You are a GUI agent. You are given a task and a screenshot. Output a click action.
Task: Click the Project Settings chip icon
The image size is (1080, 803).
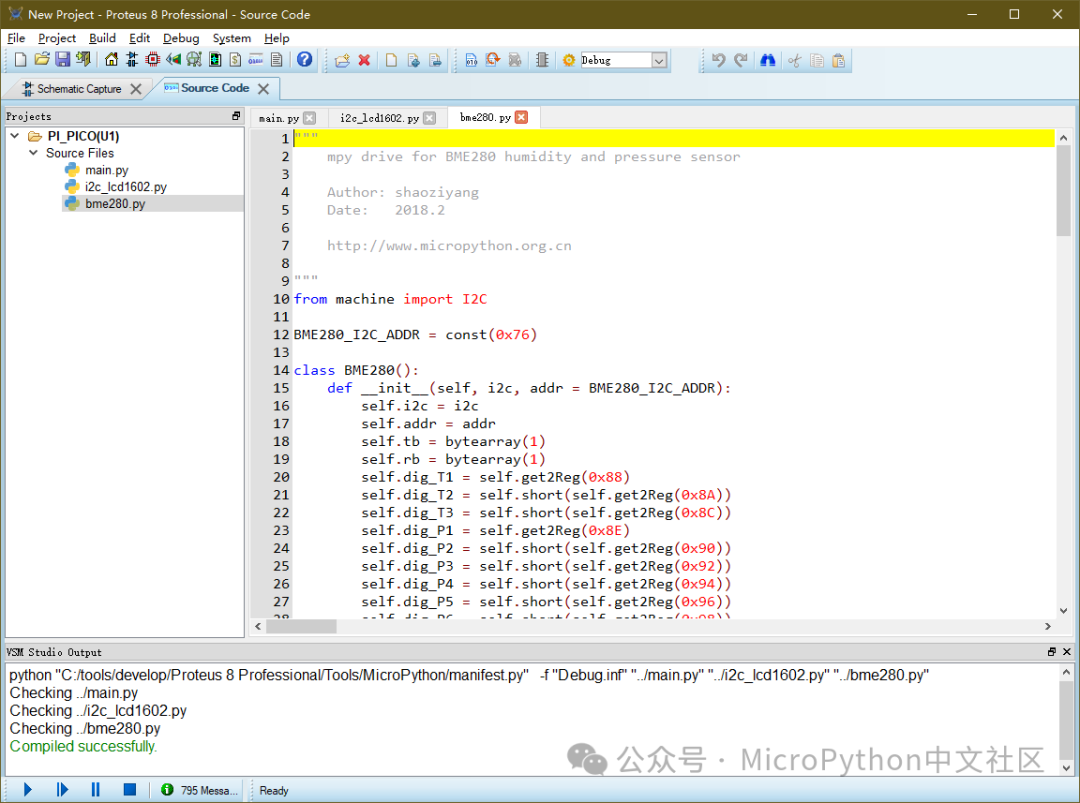(x=542, y=61)
